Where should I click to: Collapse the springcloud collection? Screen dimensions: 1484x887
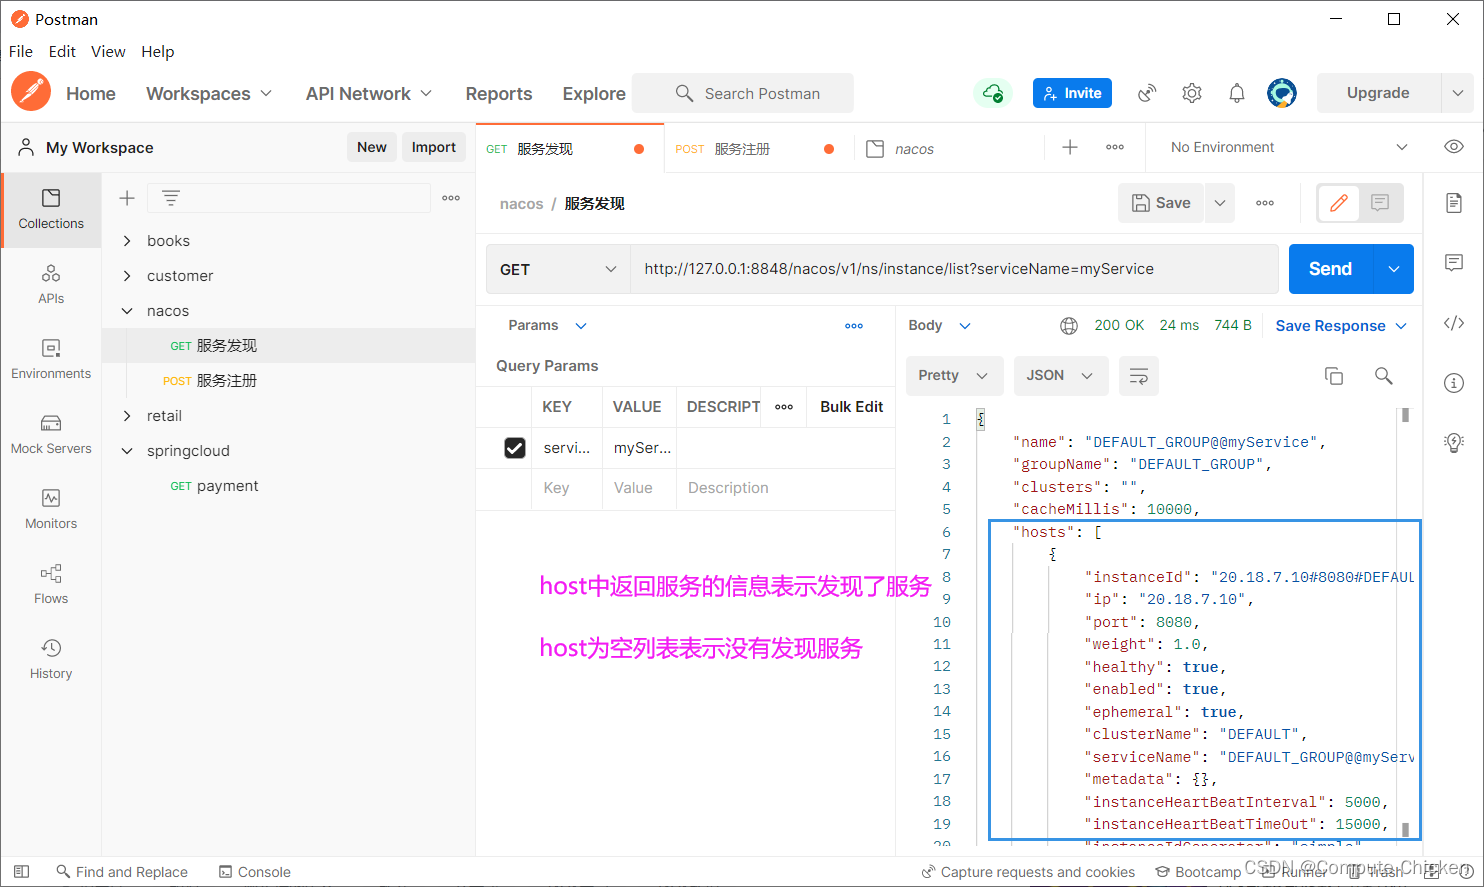pyautogui.click(x=127, y=451)
